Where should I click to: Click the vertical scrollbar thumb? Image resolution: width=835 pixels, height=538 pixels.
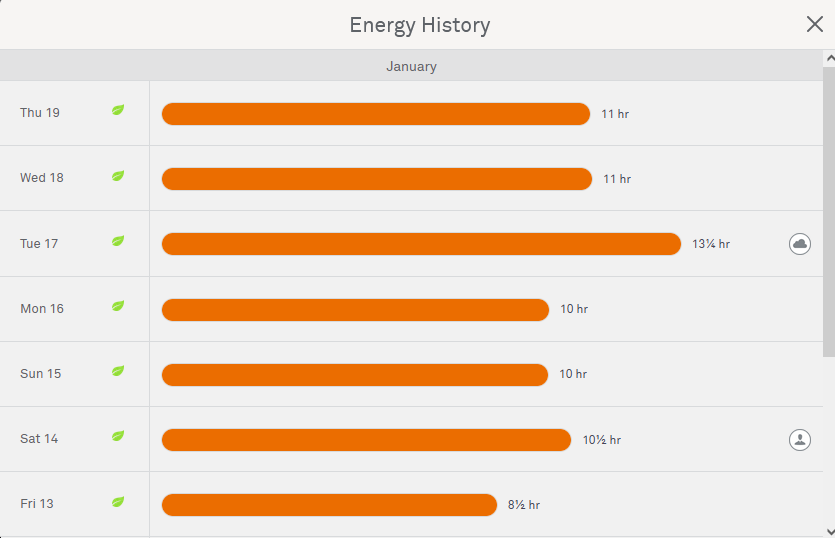(x=828, y=205)
